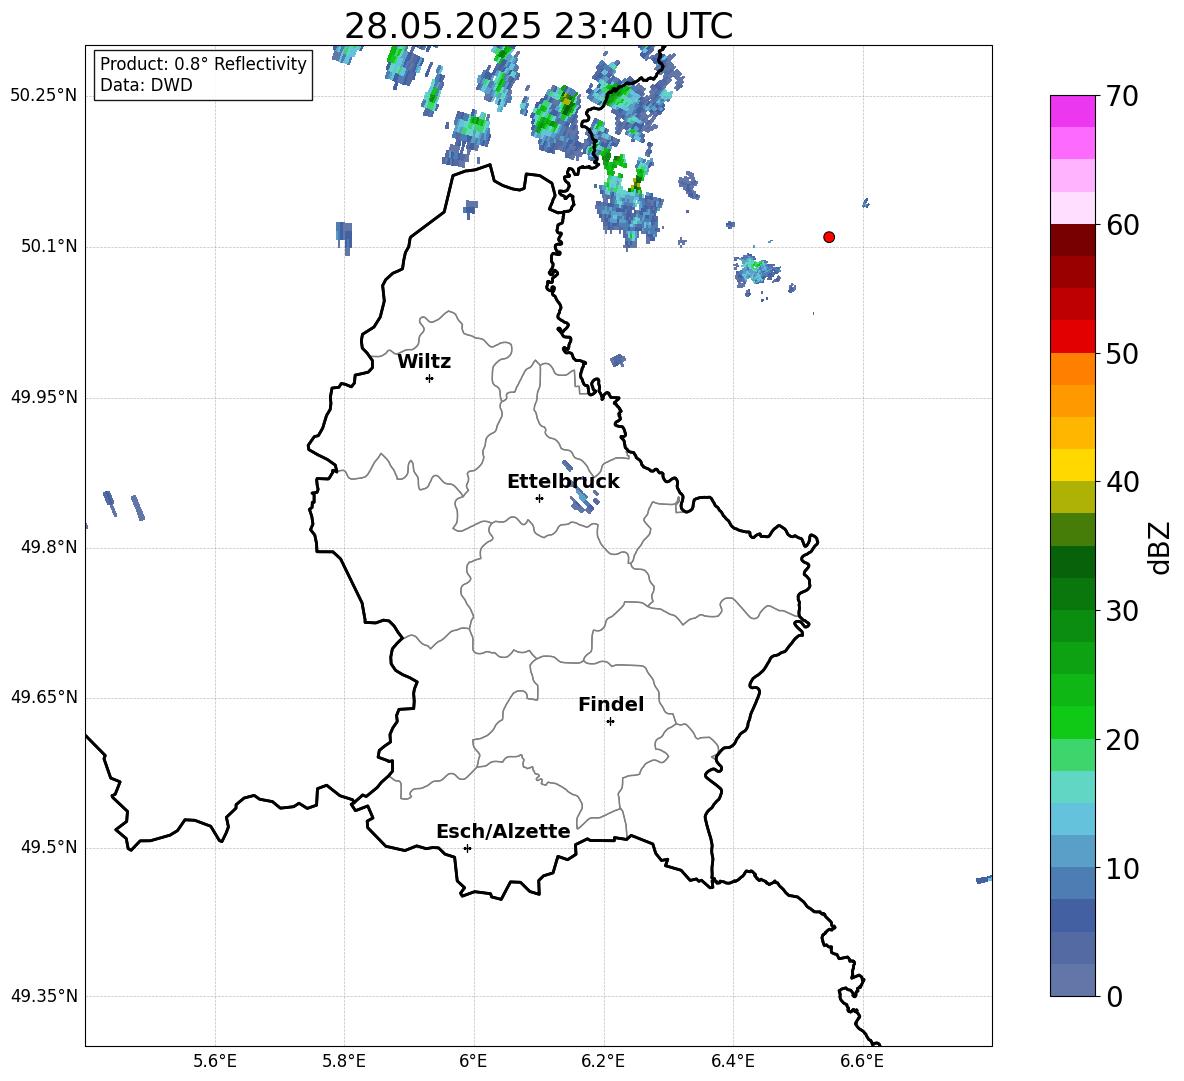Click the 49.5°N latitude label

pyautogui.click(x=49, y=847)
